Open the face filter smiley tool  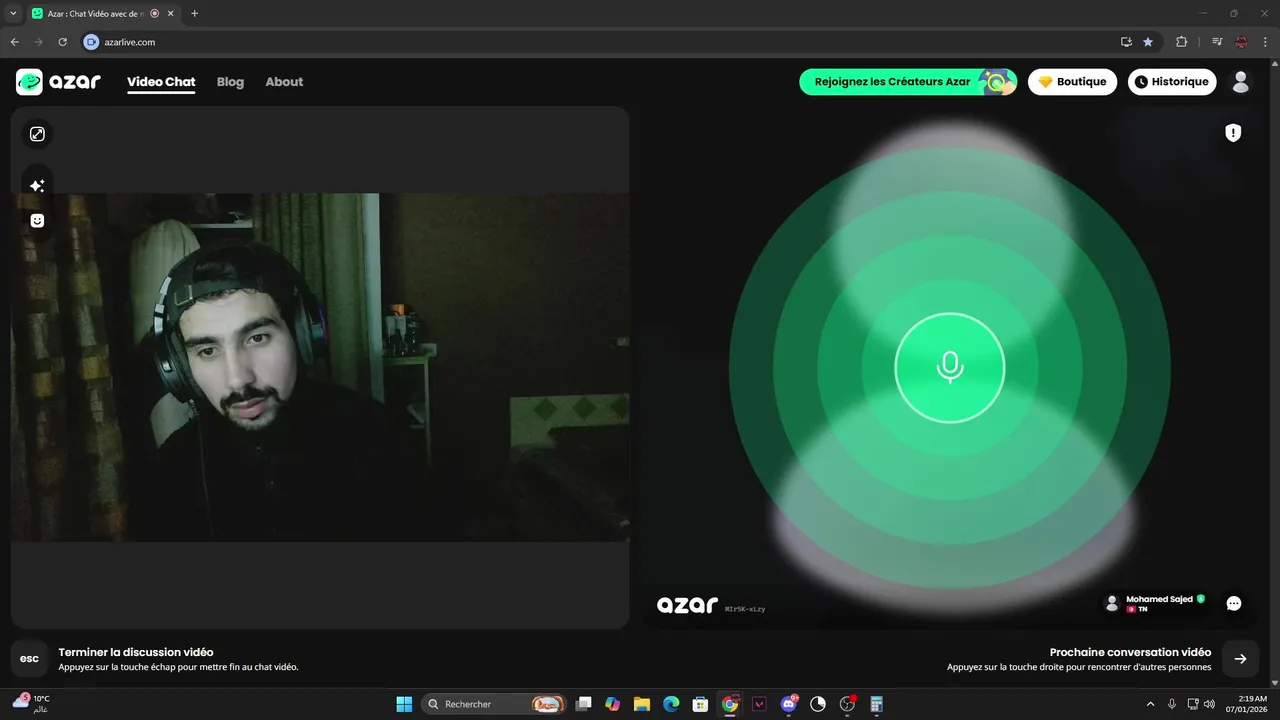tap(37, 221)
